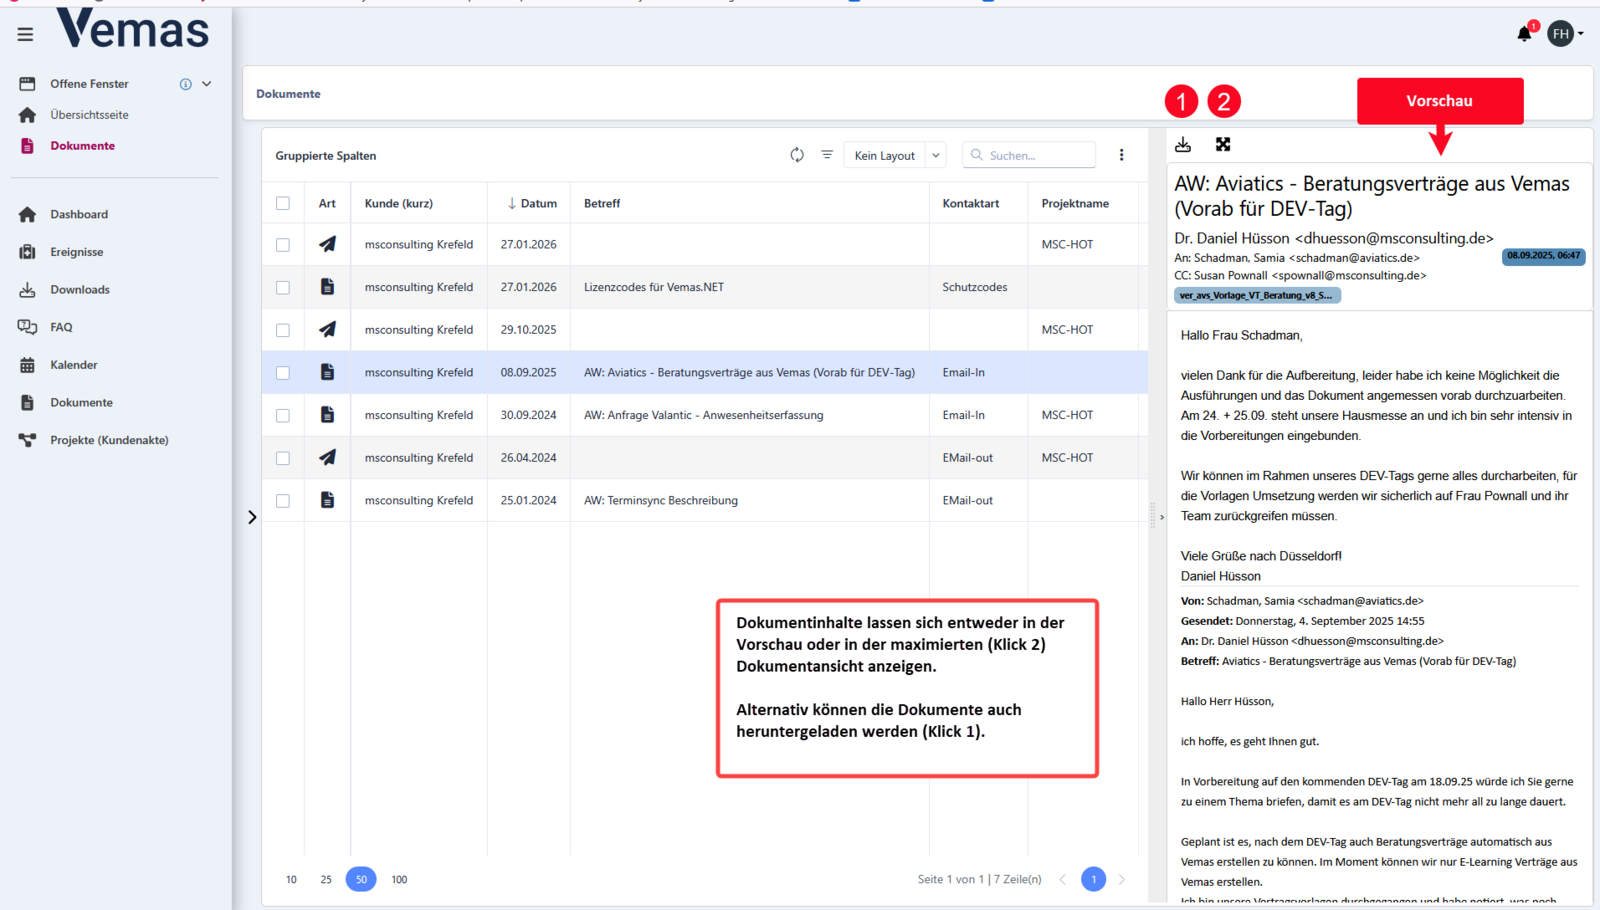This screenshot has width=1600, height=910.
Task: Tick the checkbox for the 27.01.2026 MSC-HOT row
Action: click(283, 245)
